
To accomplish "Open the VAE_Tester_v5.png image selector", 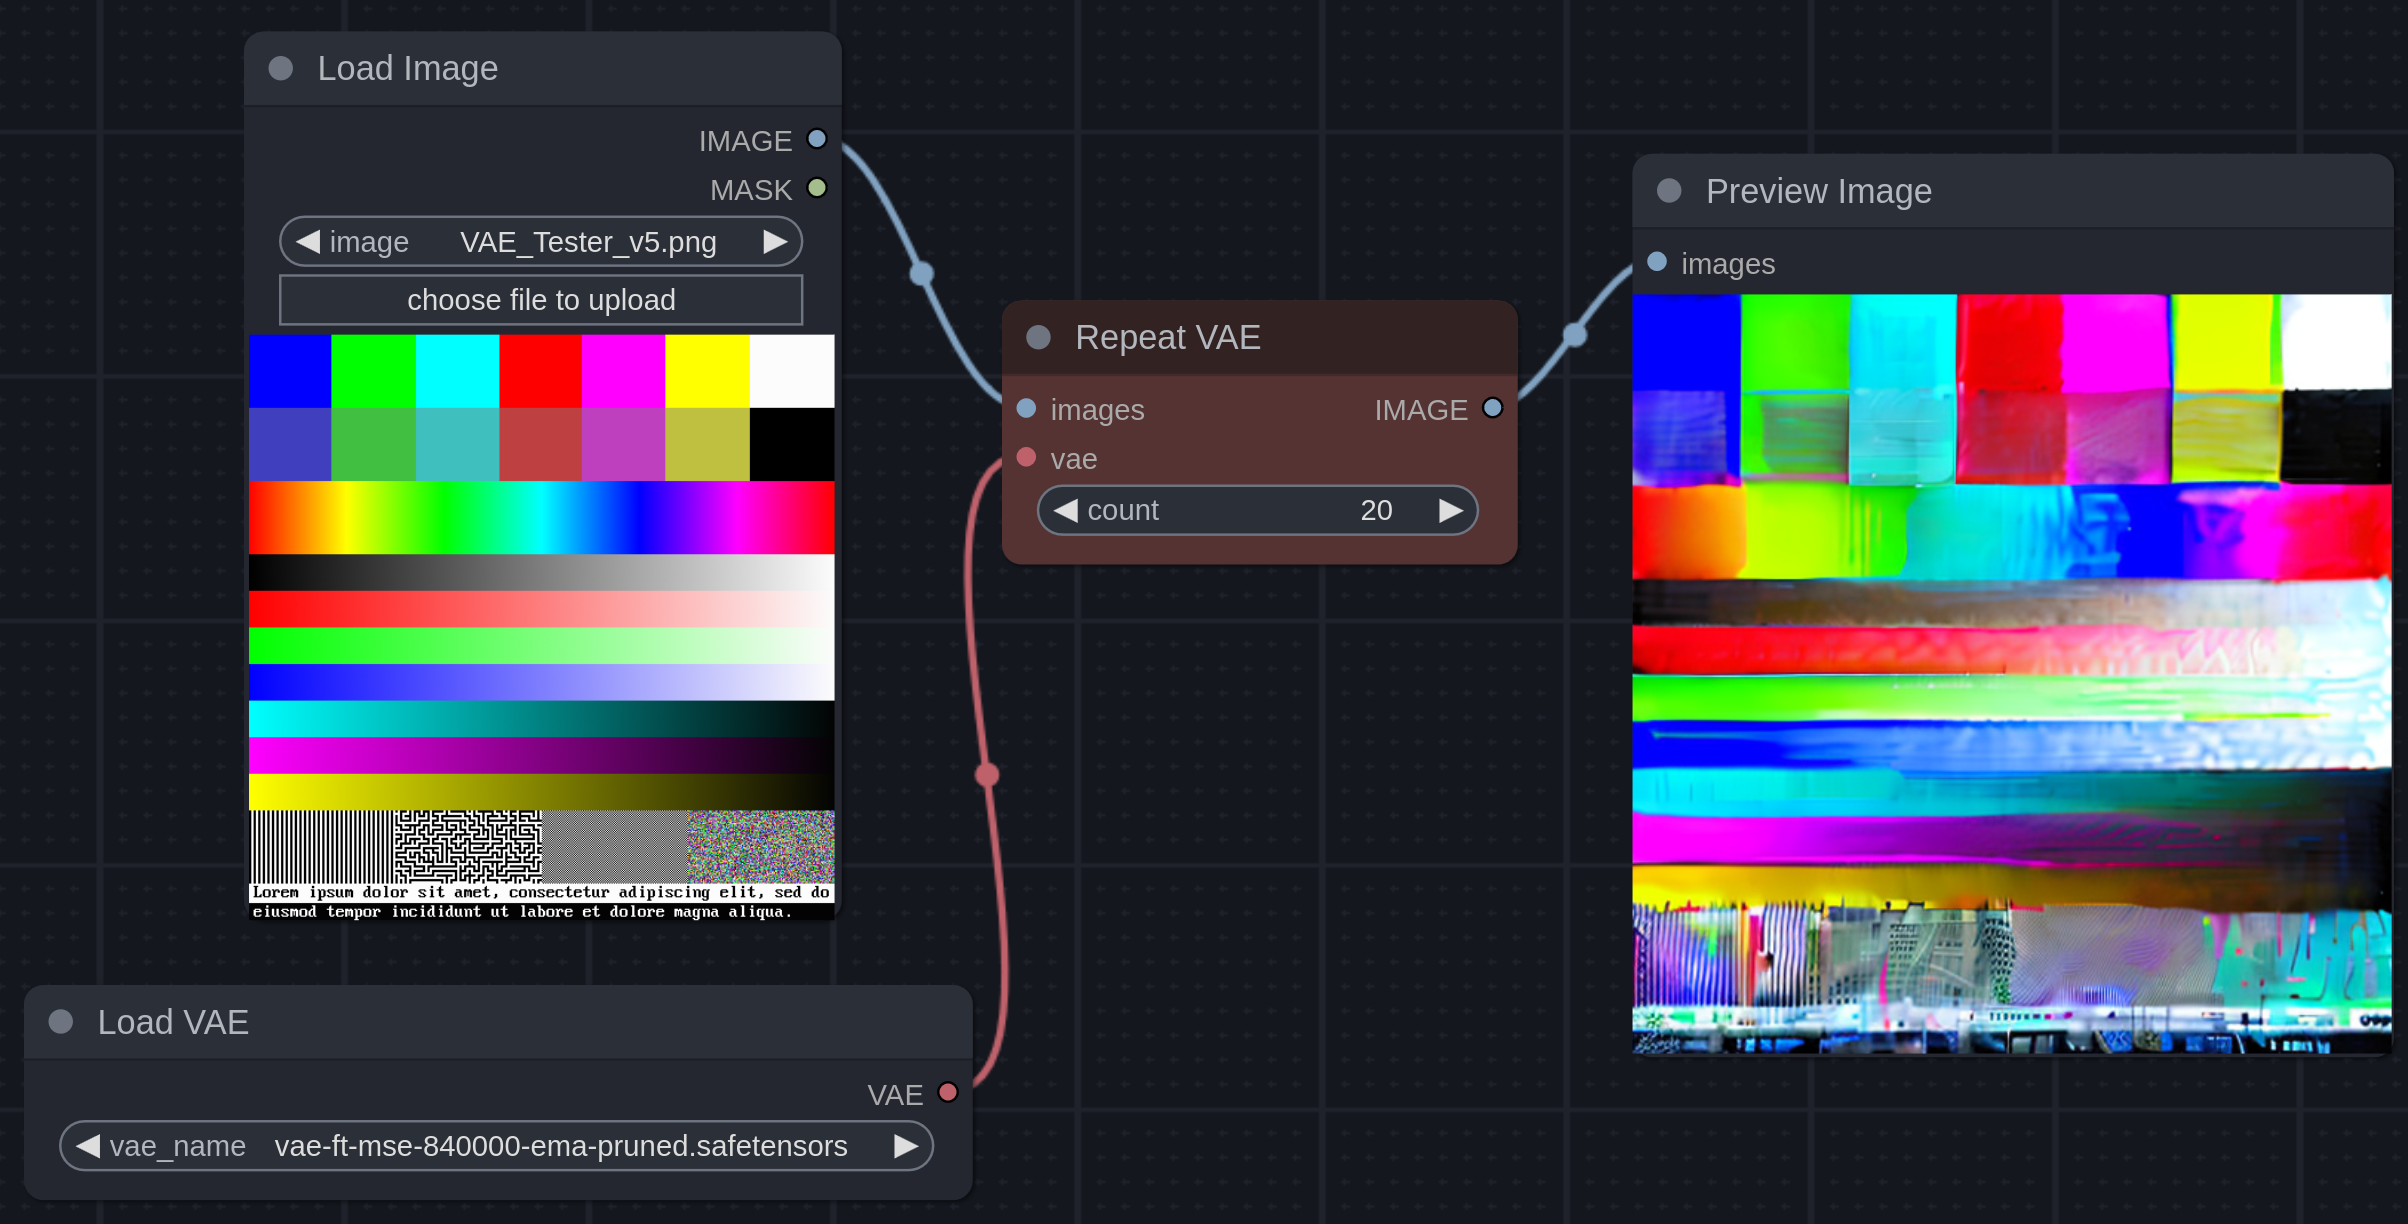I will coord(541,242).
